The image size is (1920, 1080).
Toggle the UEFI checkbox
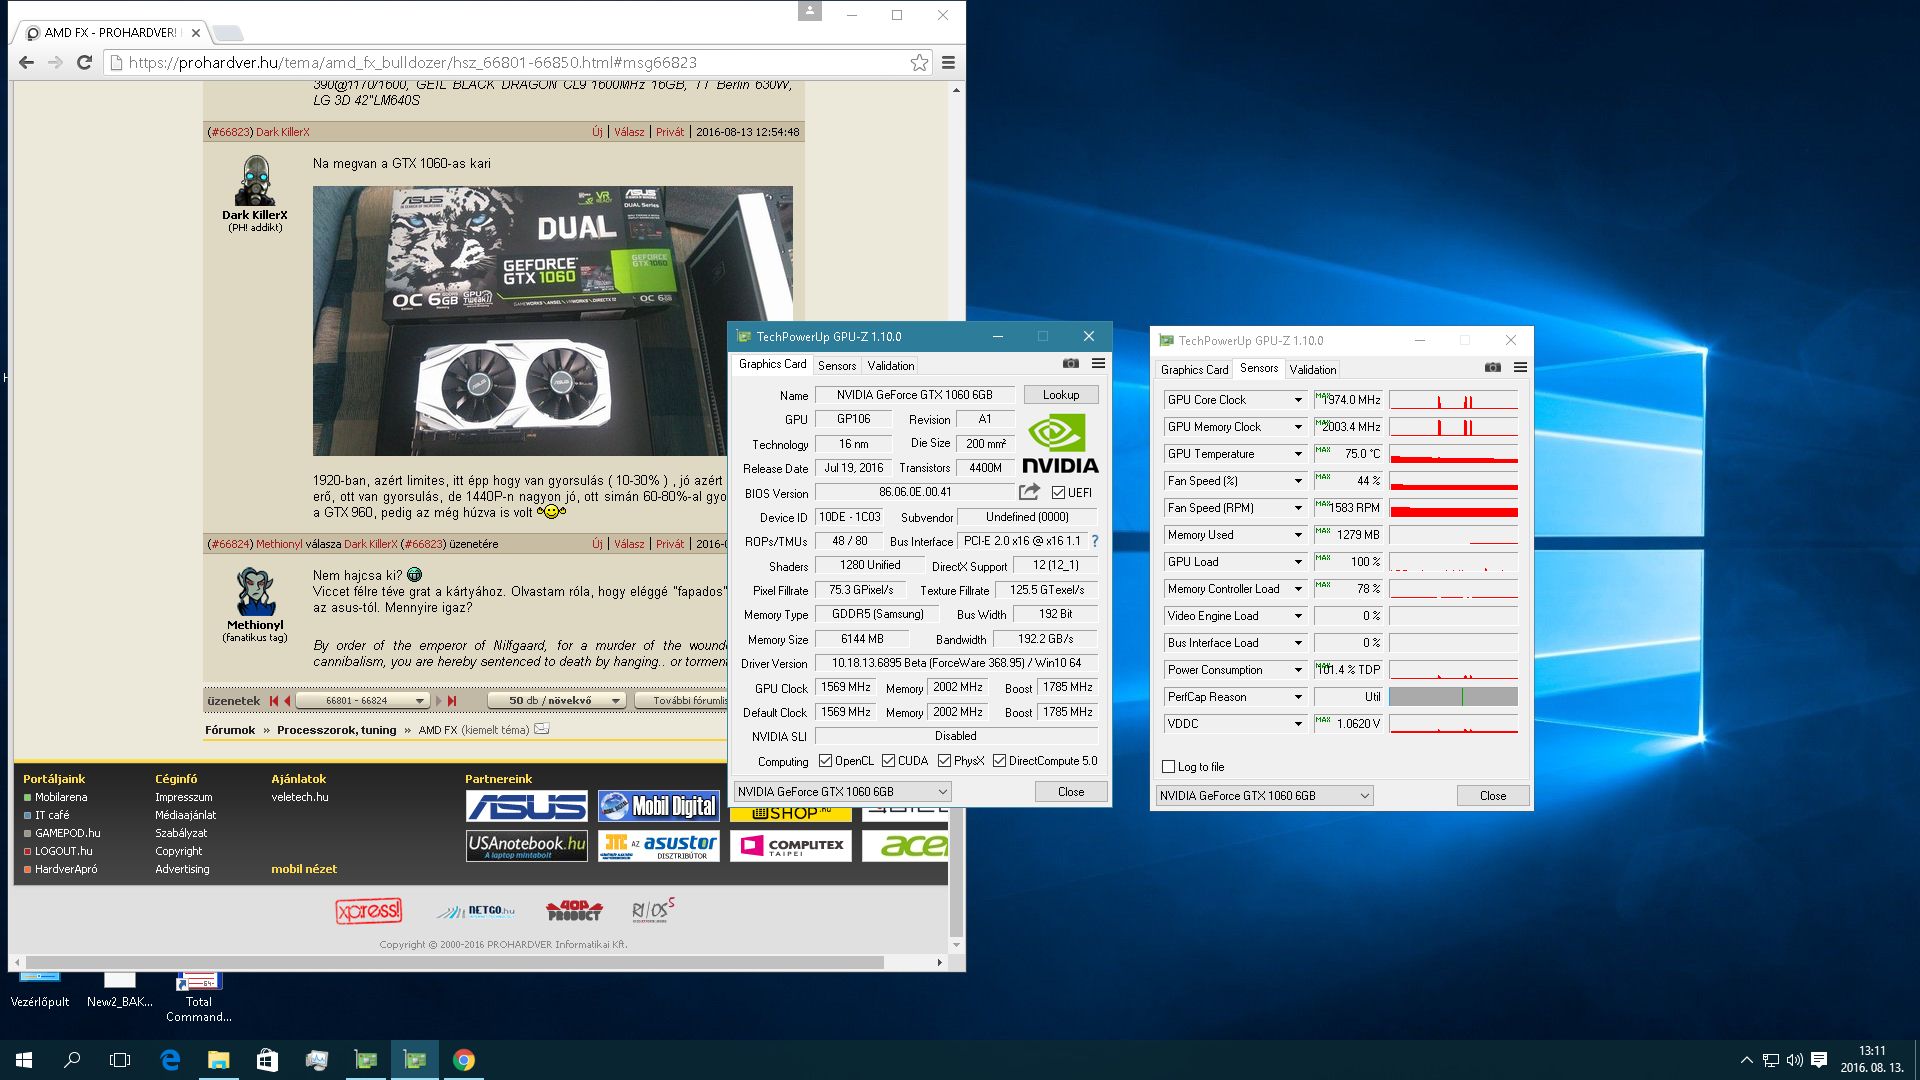pyautogui.click(x=1058, y=493)
